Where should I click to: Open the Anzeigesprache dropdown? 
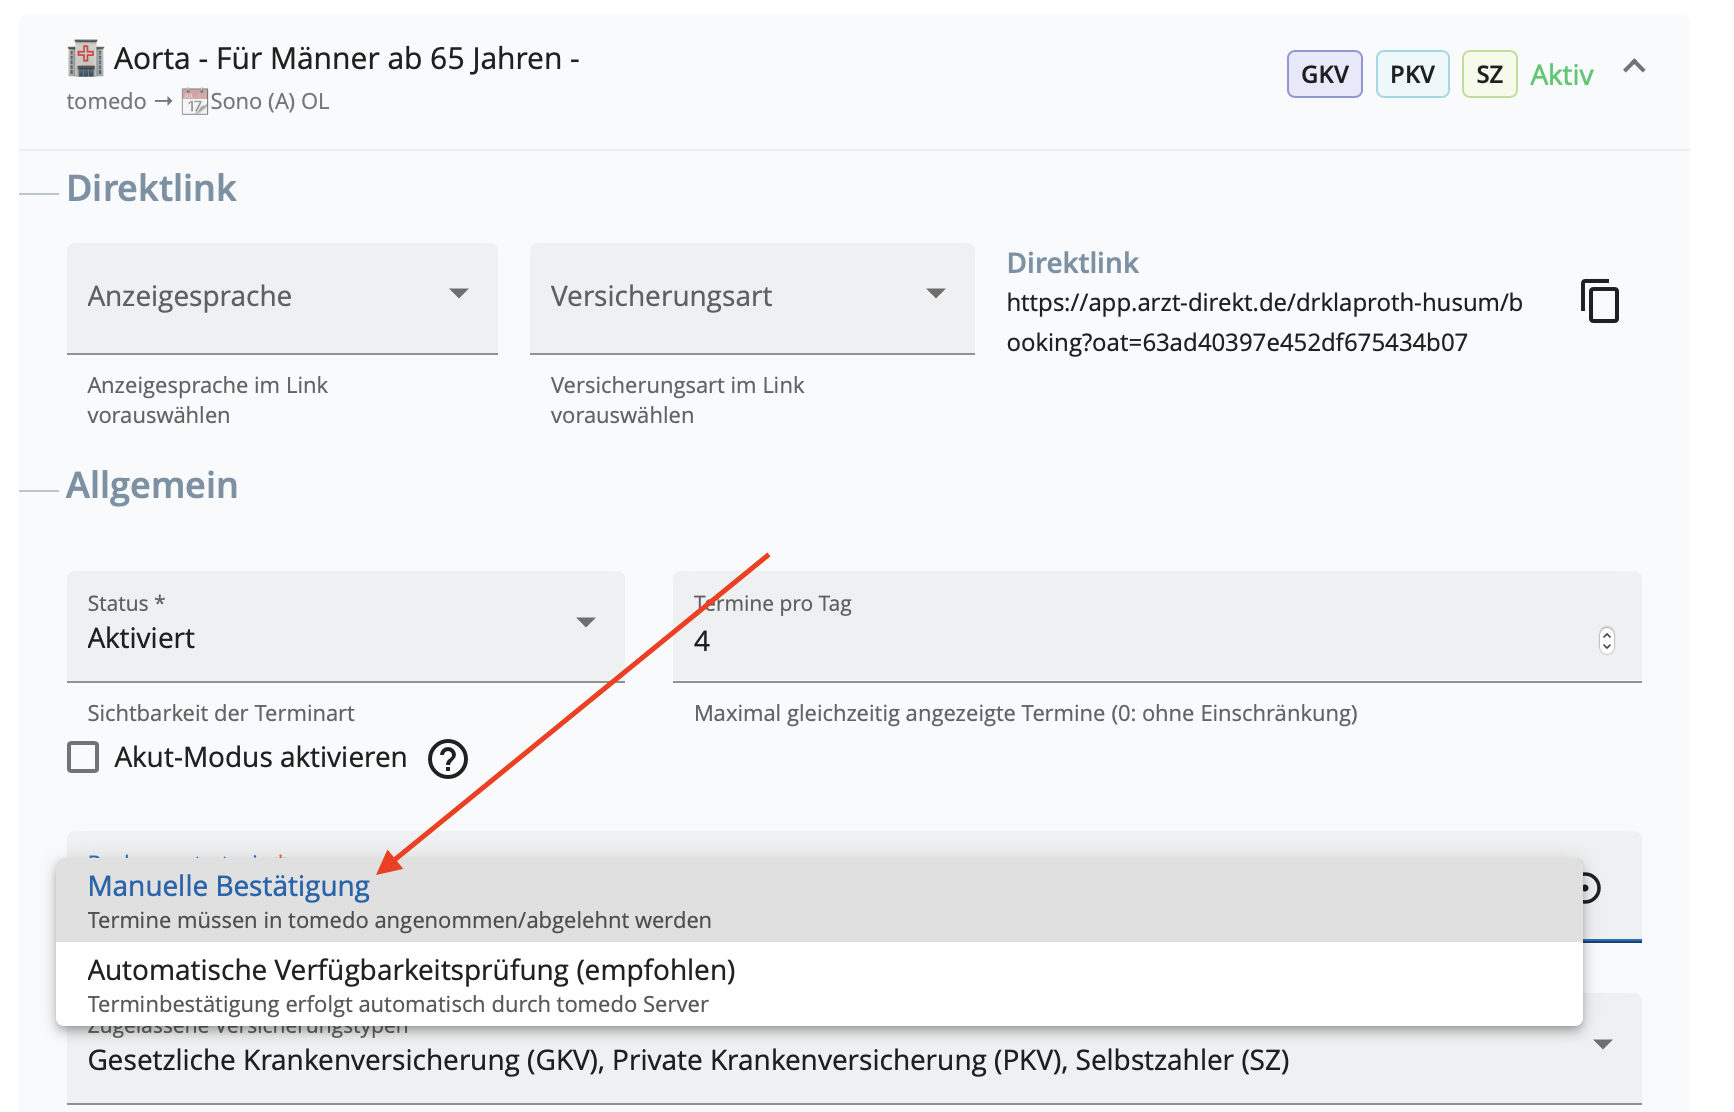(282, 298)
